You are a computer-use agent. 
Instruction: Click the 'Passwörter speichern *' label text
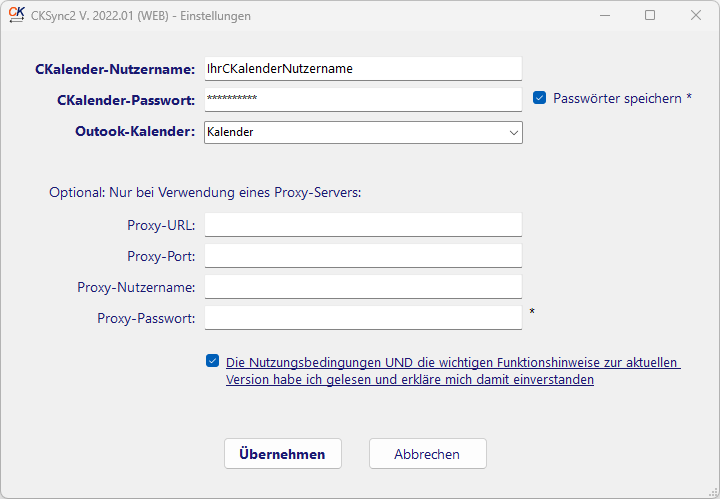coord(622,98)
